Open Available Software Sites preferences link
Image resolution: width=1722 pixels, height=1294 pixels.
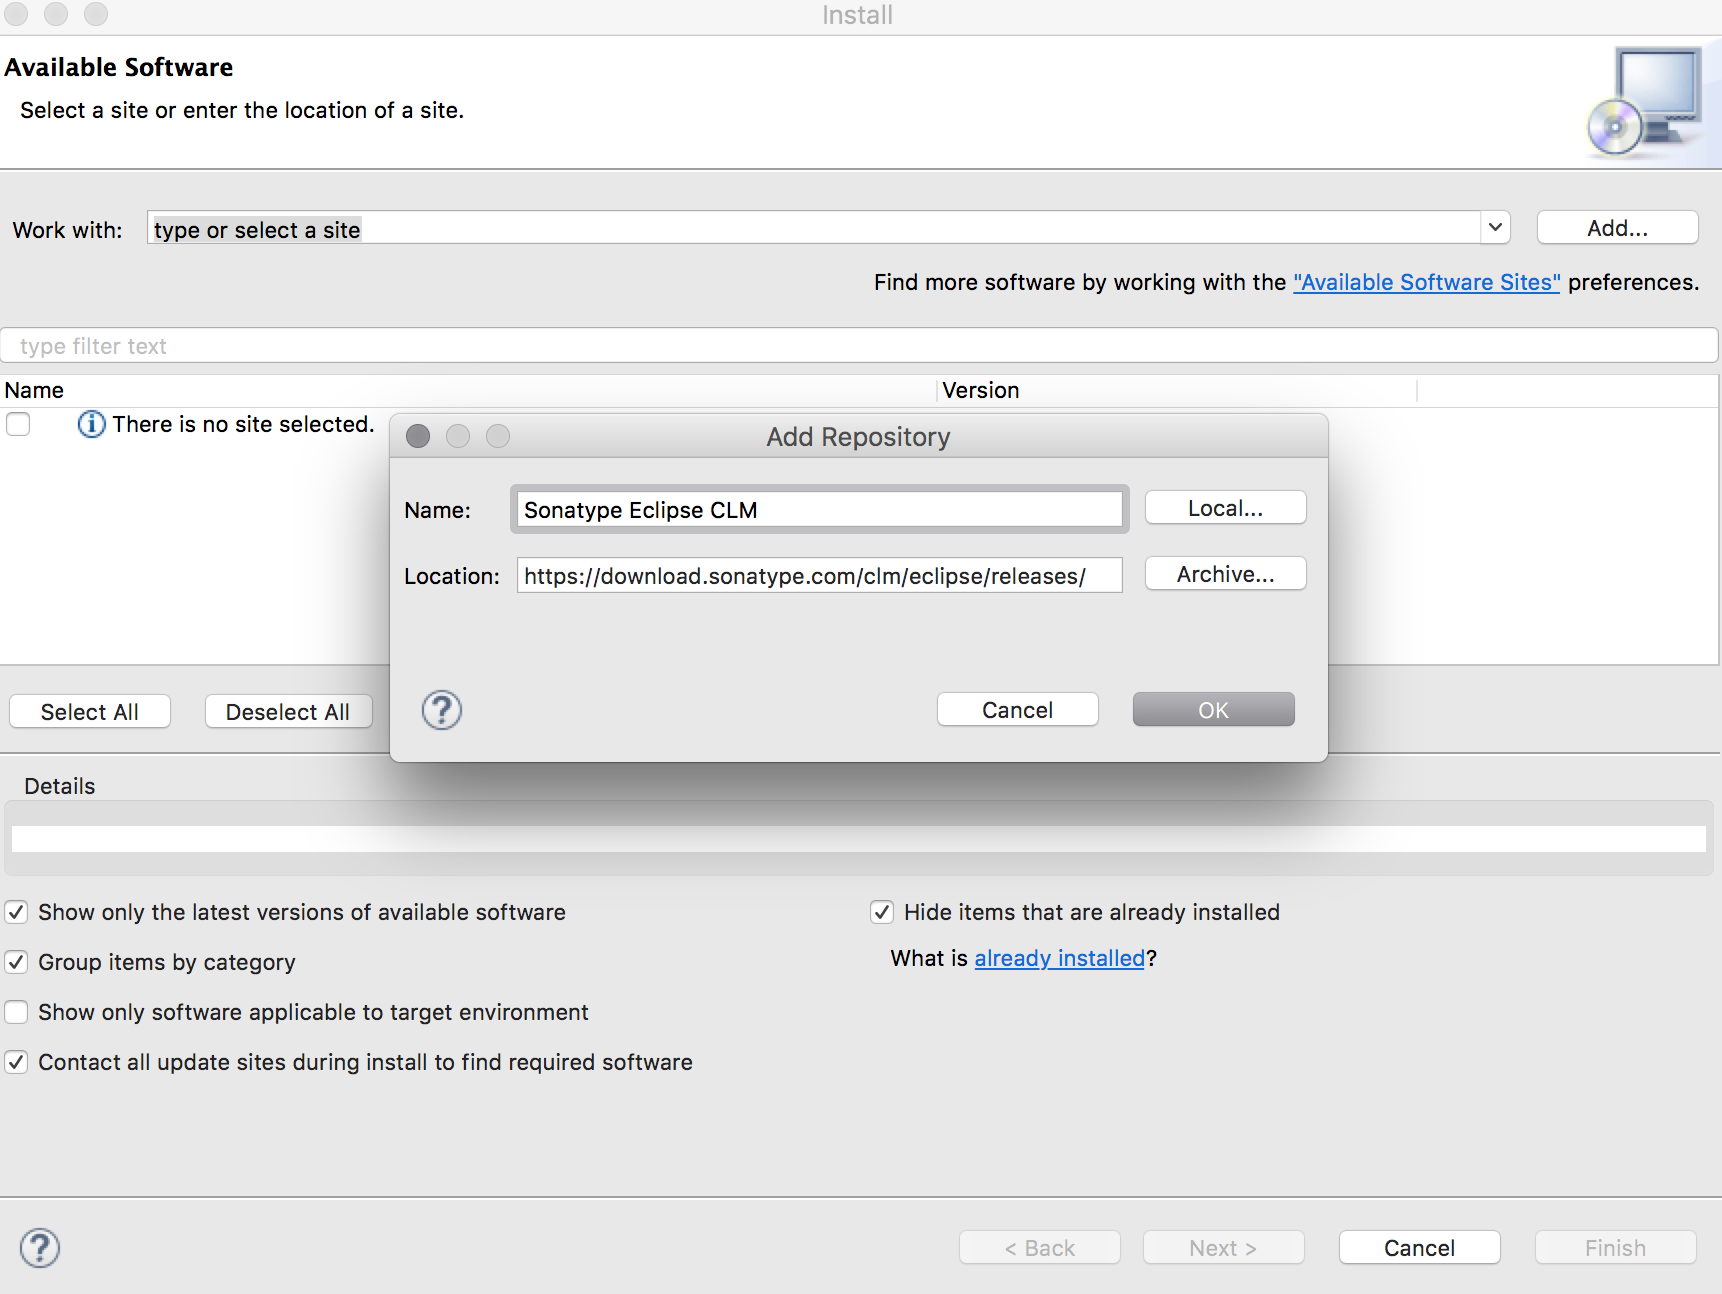tap(1426, 282)
